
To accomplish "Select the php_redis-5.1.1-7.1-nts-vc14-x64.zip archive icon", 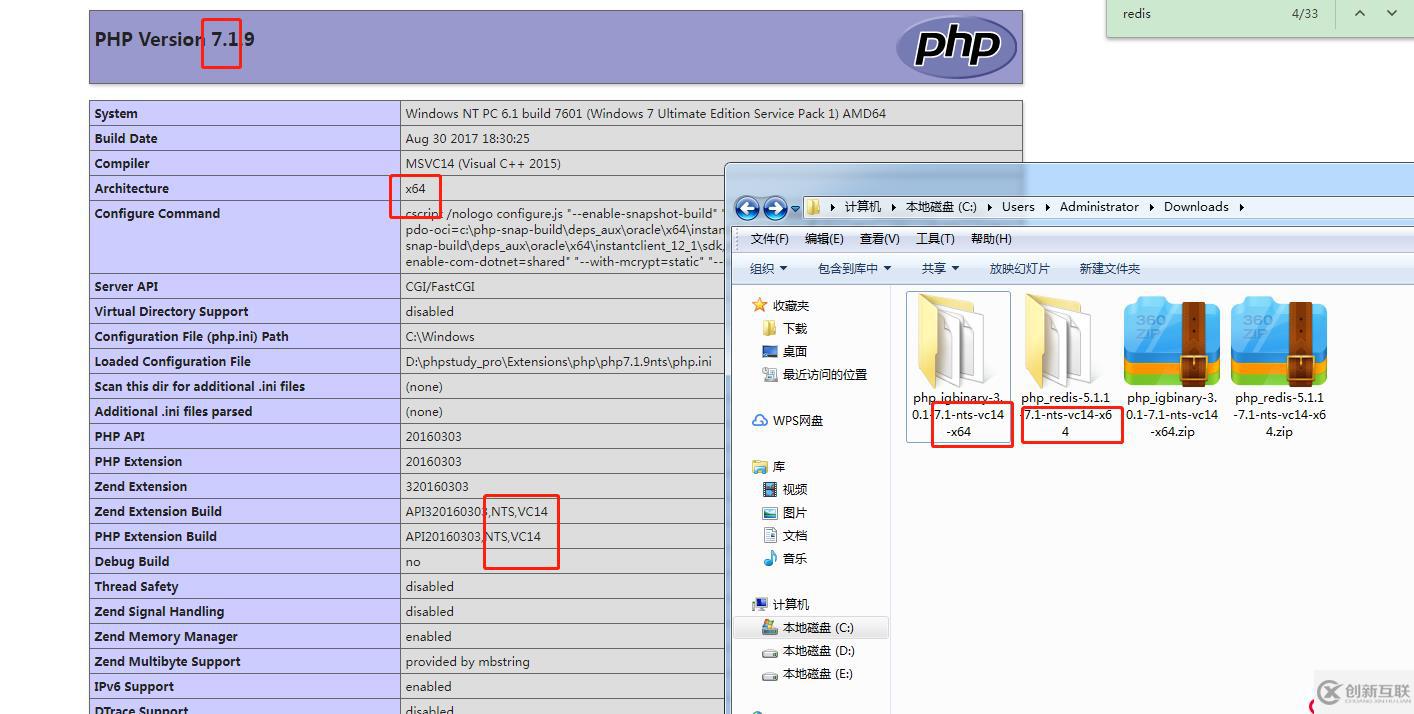I will coord(1279,341).
